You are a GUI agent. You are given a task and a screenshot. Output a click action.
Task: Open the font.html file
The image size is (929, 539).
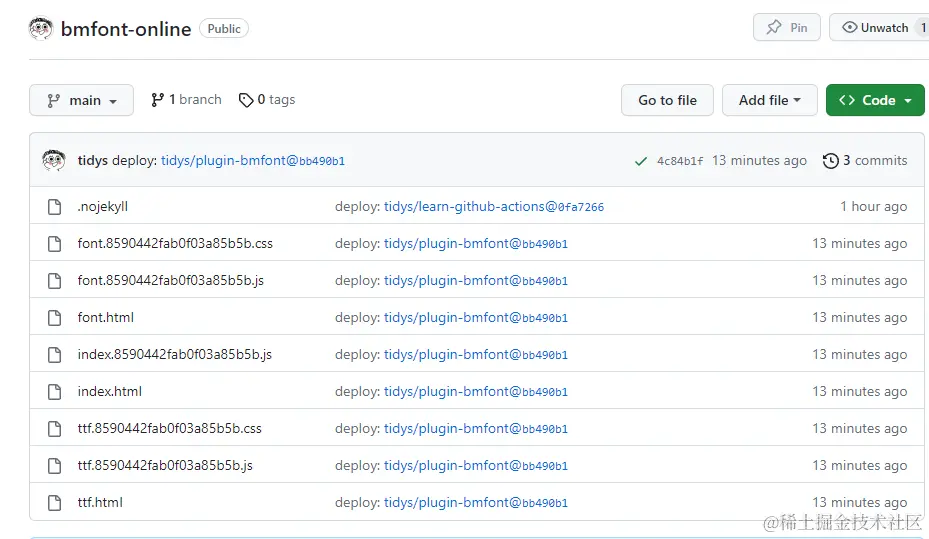click(105, 317)
